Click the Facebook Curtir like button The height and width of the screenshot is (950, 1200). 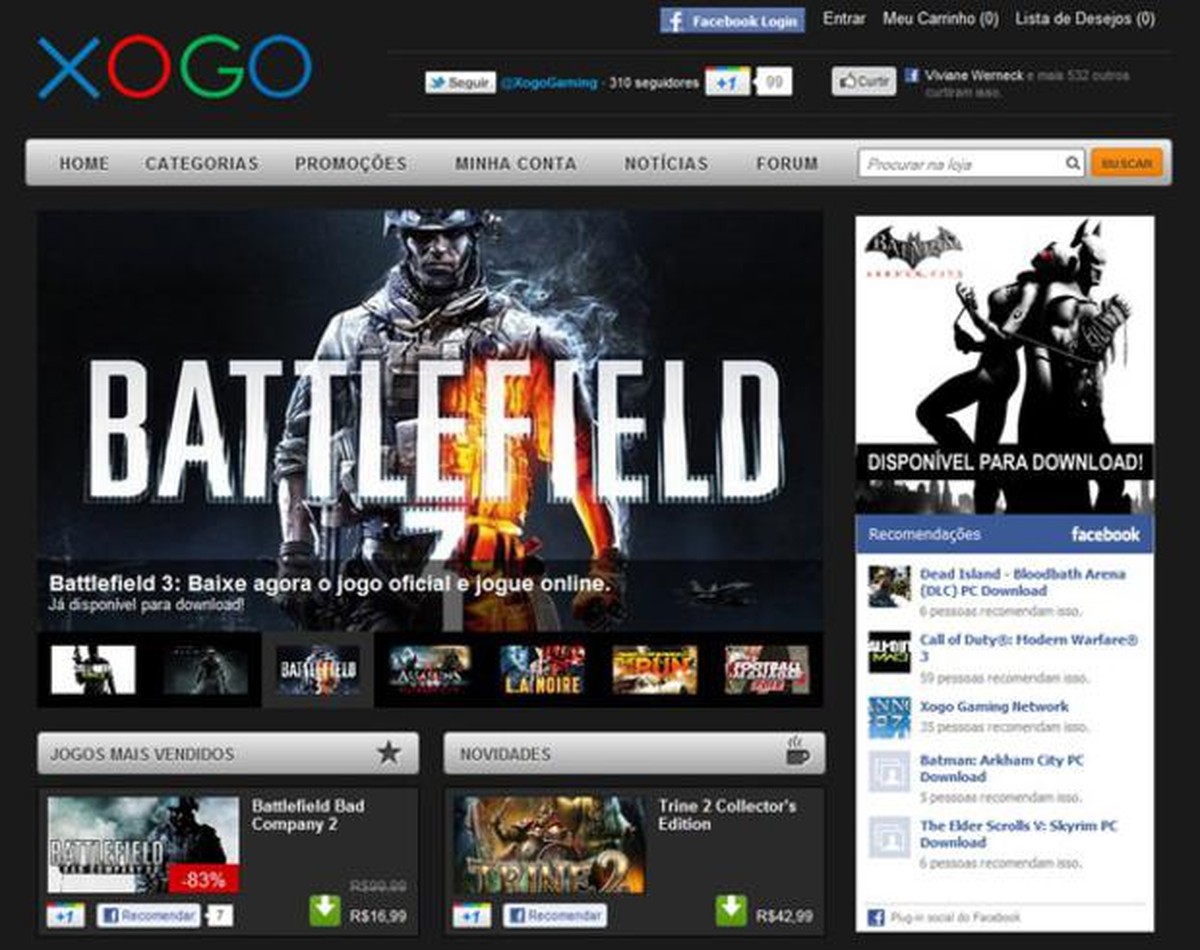pos(864,82)
